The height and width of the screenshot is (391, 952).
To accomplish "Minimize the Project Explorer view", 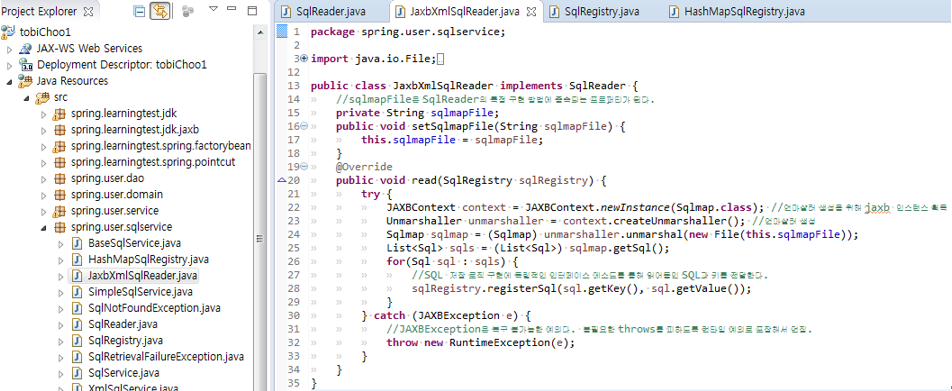I will [x=232, y=9].
